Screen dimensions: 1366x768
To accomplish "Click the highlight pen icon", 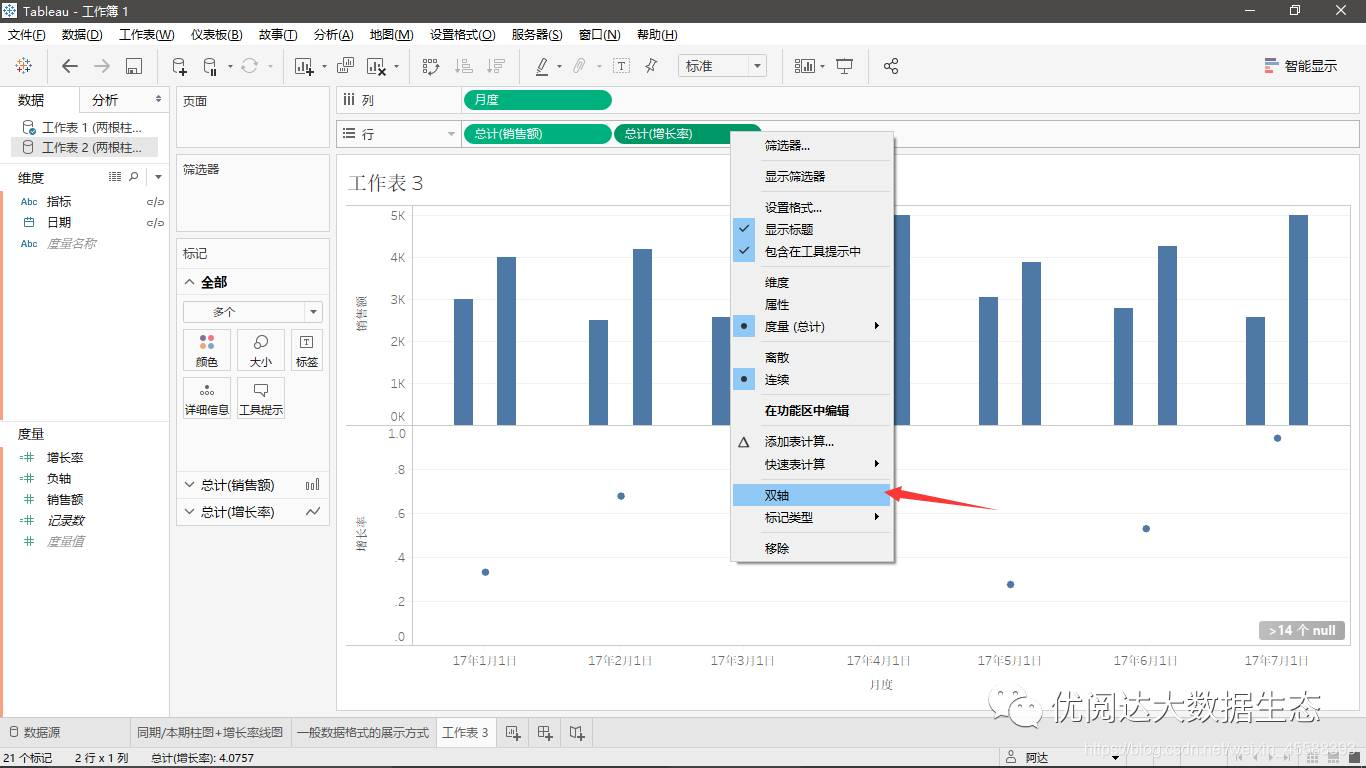I will [x=542, y=66].
